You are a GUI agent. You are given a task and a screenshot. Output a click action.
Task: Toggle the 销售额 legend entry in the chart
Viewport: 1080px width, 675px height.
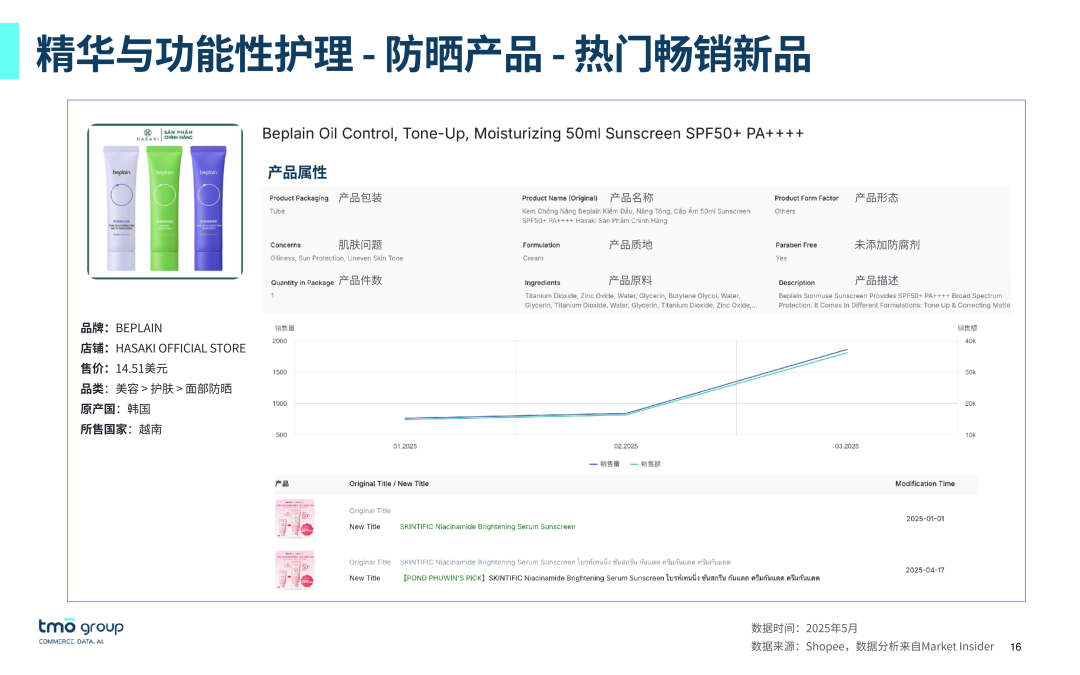(645, 464)
